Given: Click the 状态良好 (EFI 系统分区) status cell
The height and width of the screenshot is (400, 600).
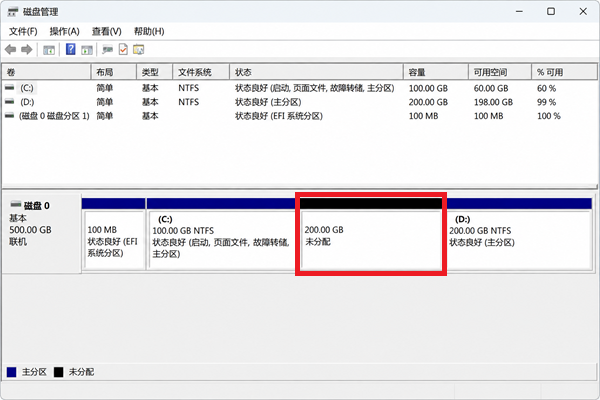Looking at the screenshot, I should coord(279,116).
